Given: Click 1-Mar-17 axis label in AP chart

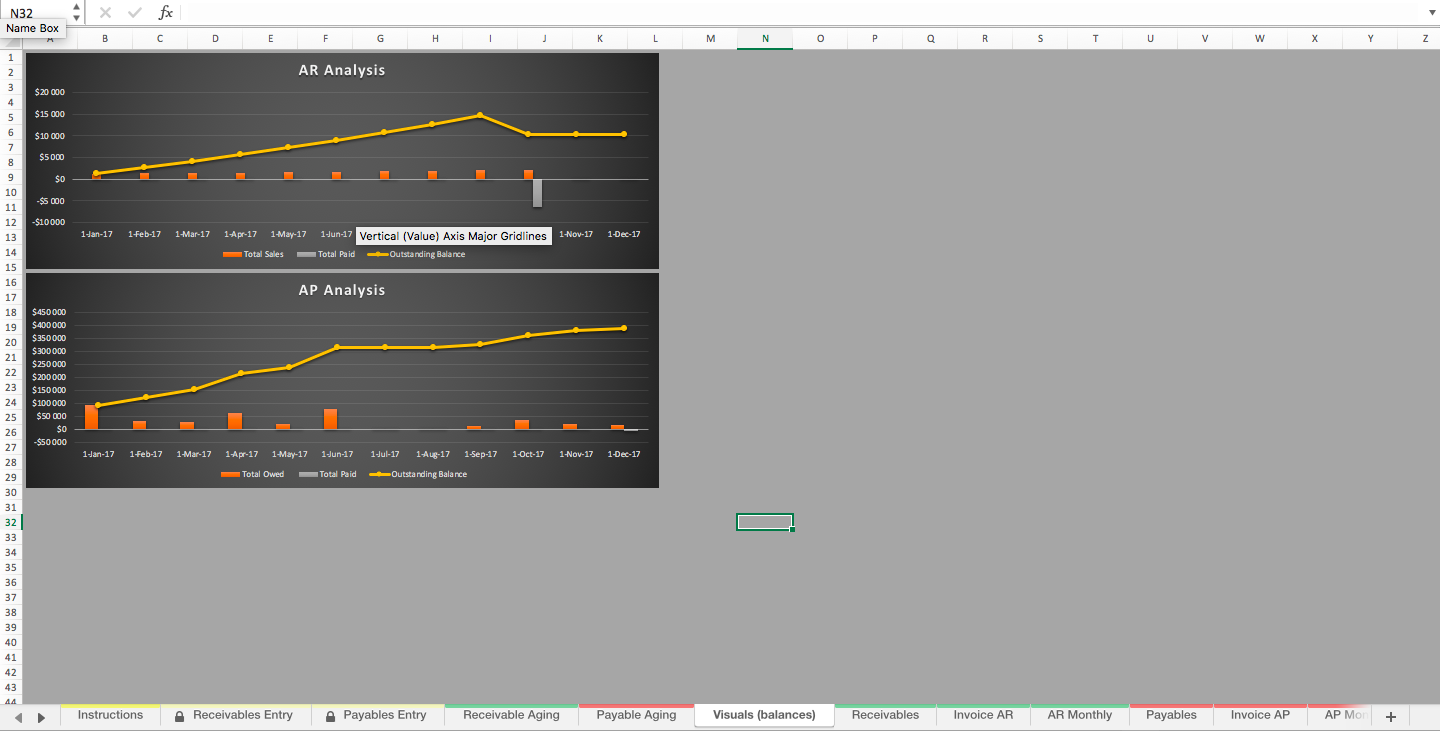Looking at the screenshot, I should pos(194,454).
